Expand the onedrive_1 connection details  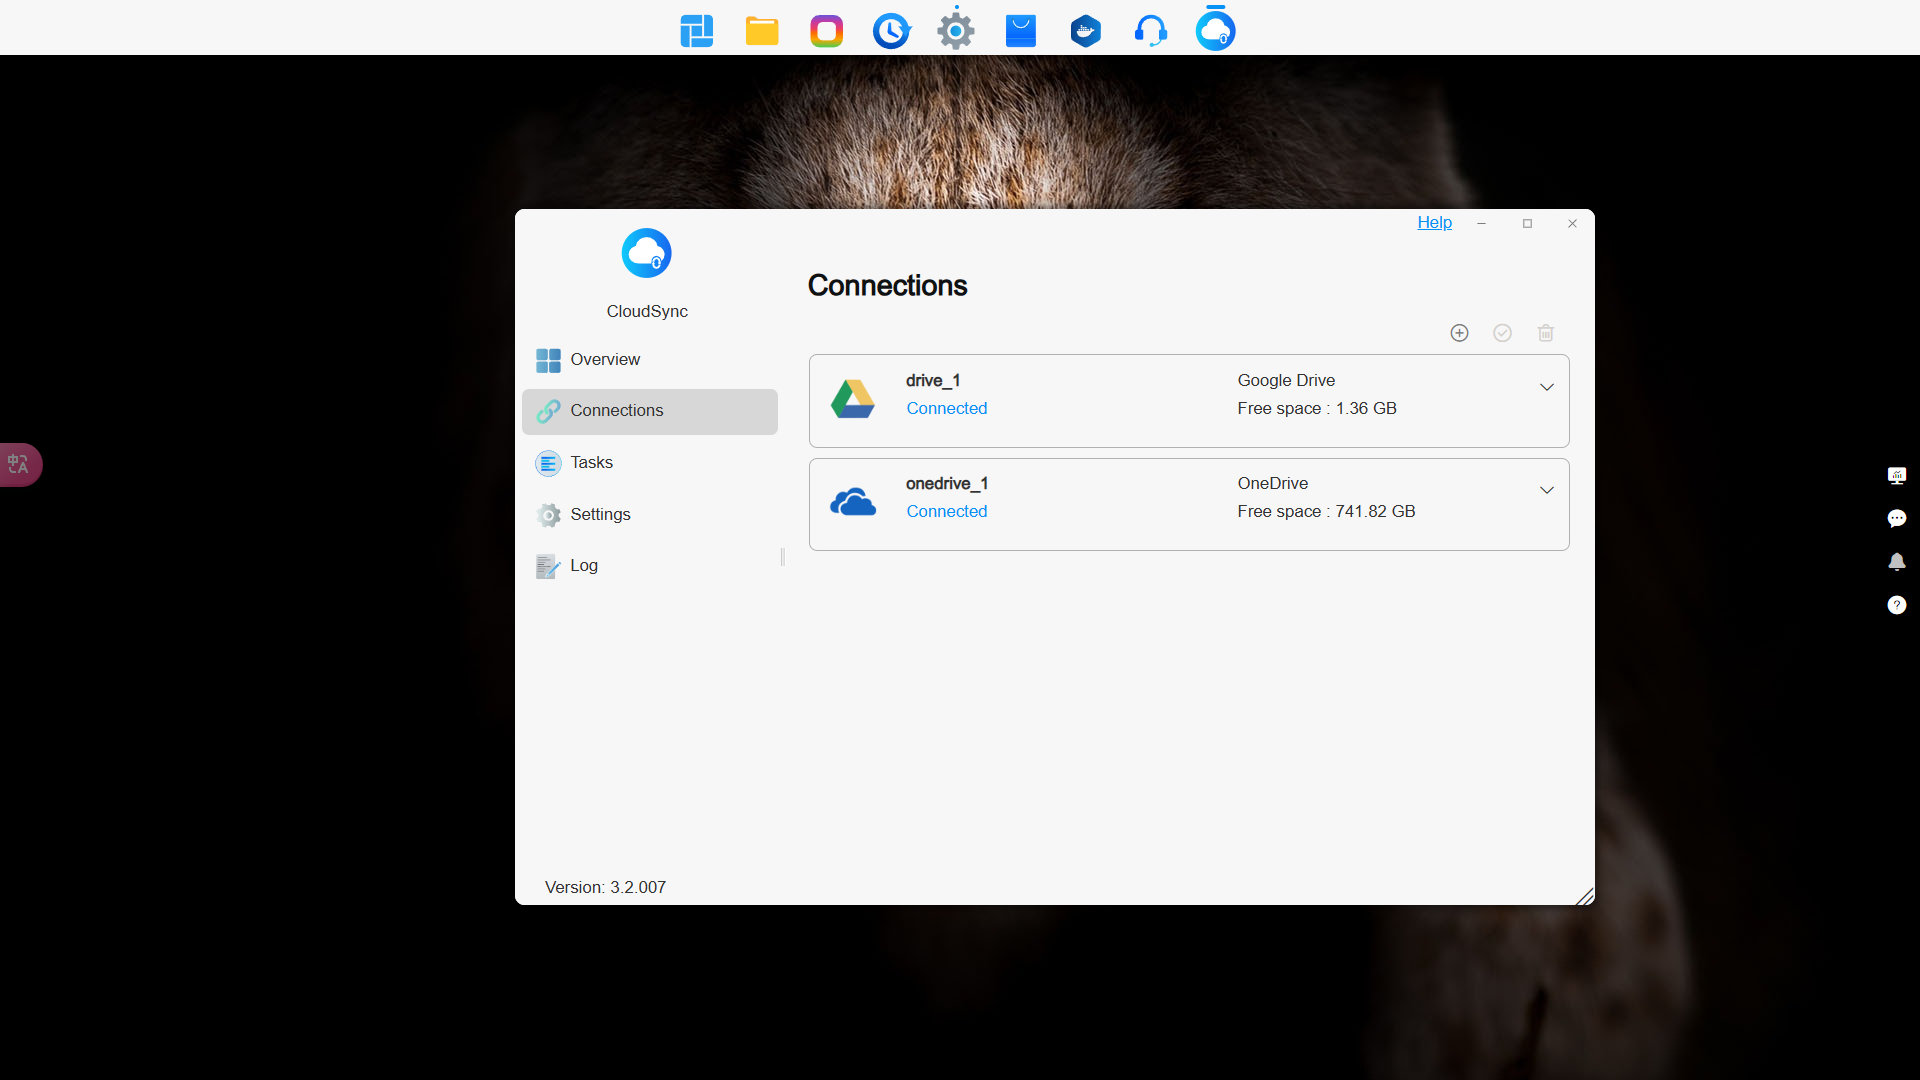[x=1547, y=490]
